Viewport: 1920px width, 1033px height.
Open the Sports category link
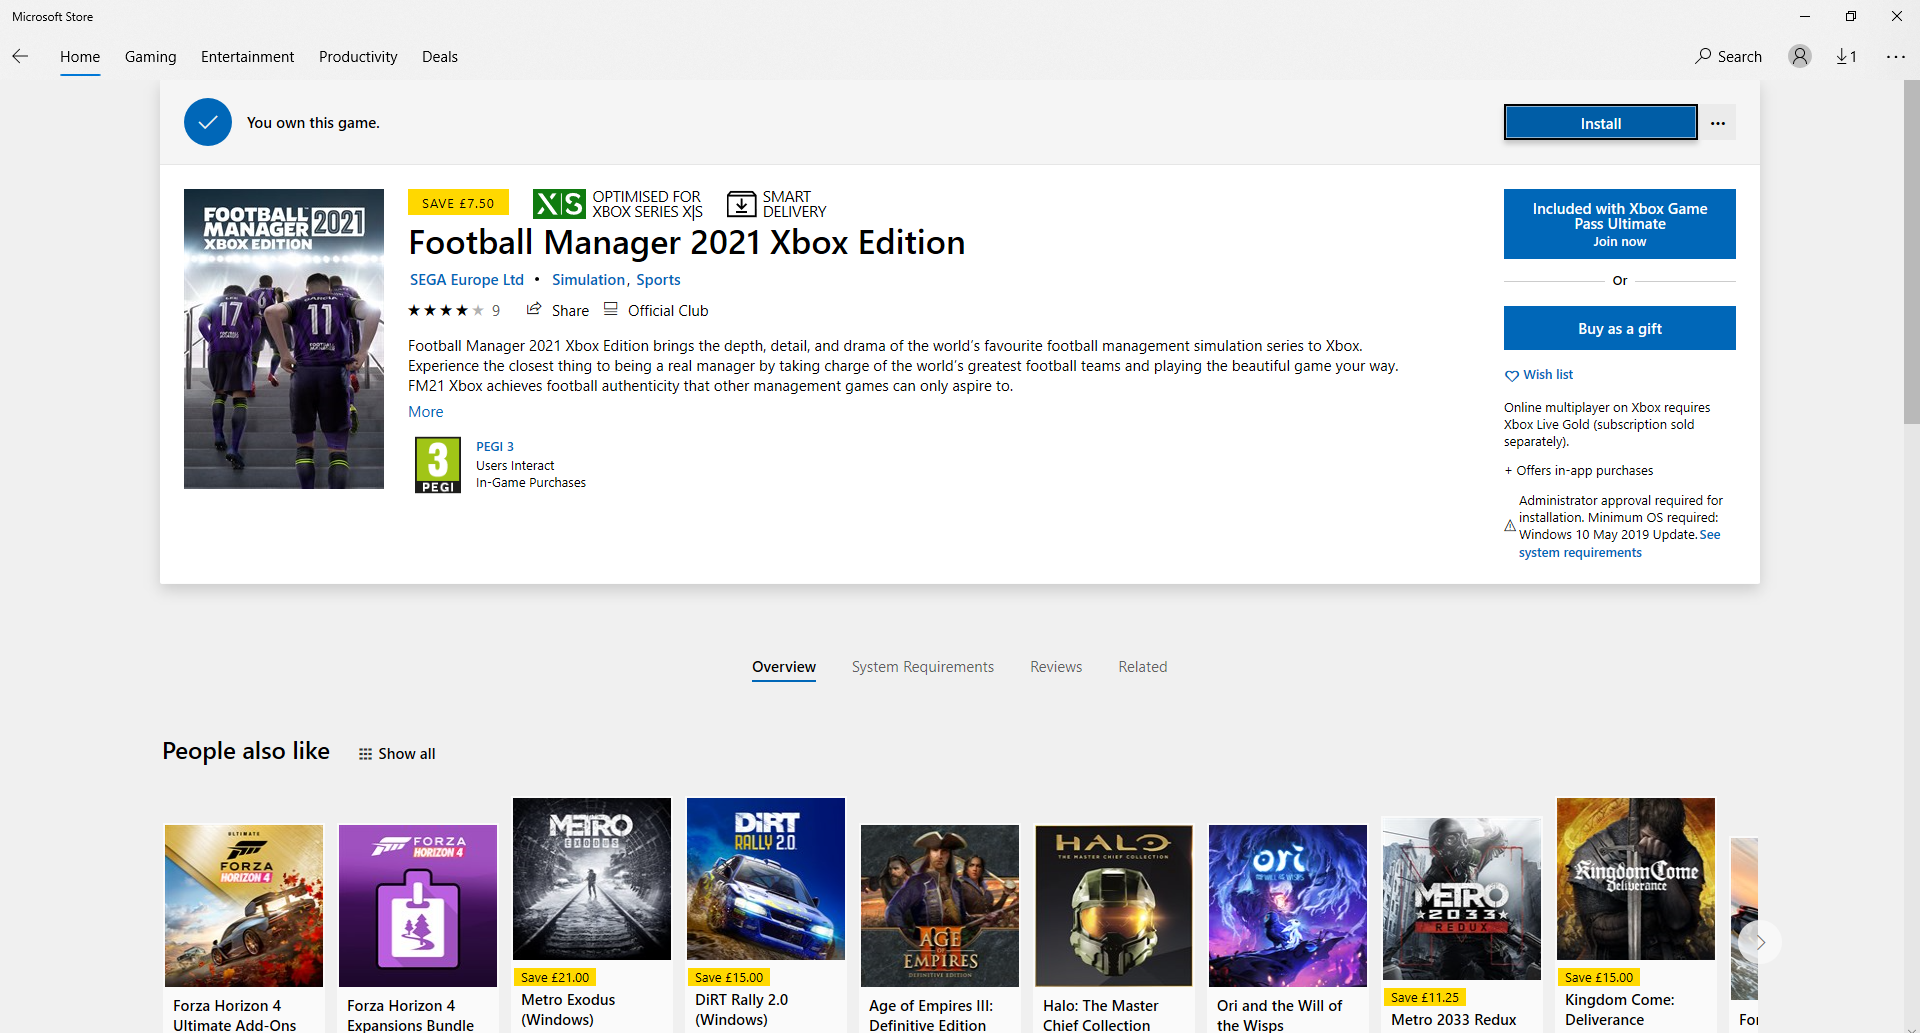[658, 280]
